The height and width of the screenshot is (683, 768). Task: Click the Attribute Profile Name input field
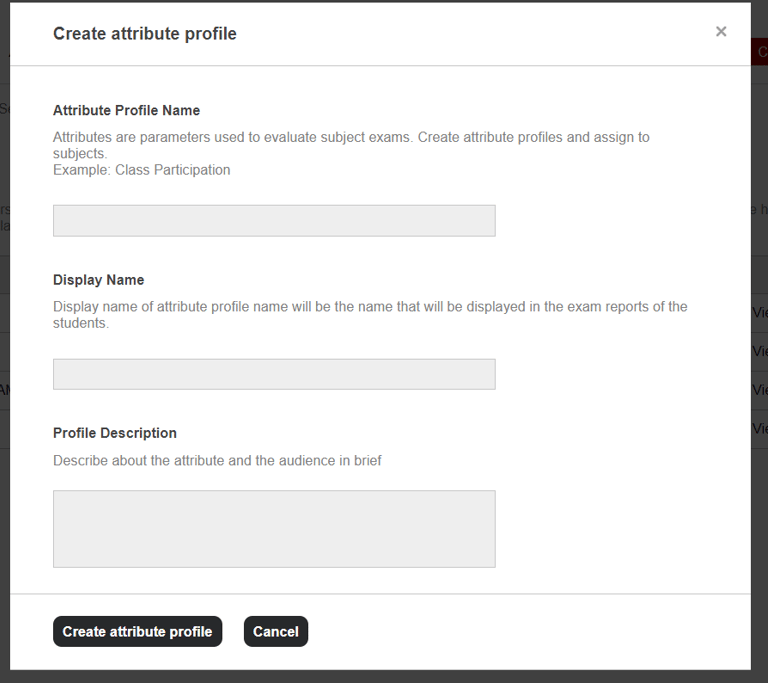point(274,221)
